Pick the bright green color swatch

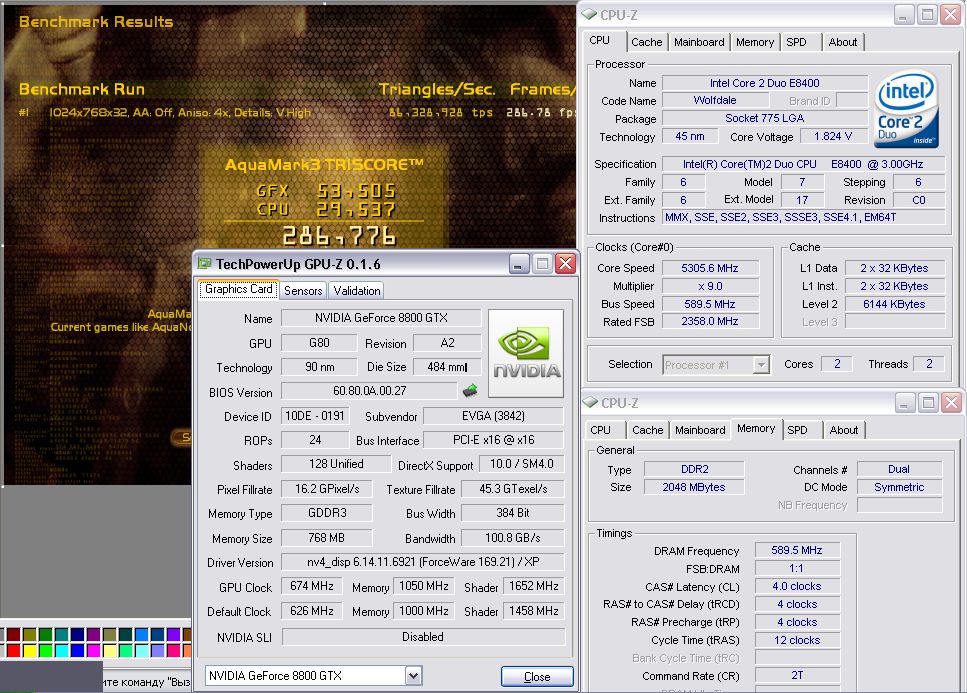point(45,650)
